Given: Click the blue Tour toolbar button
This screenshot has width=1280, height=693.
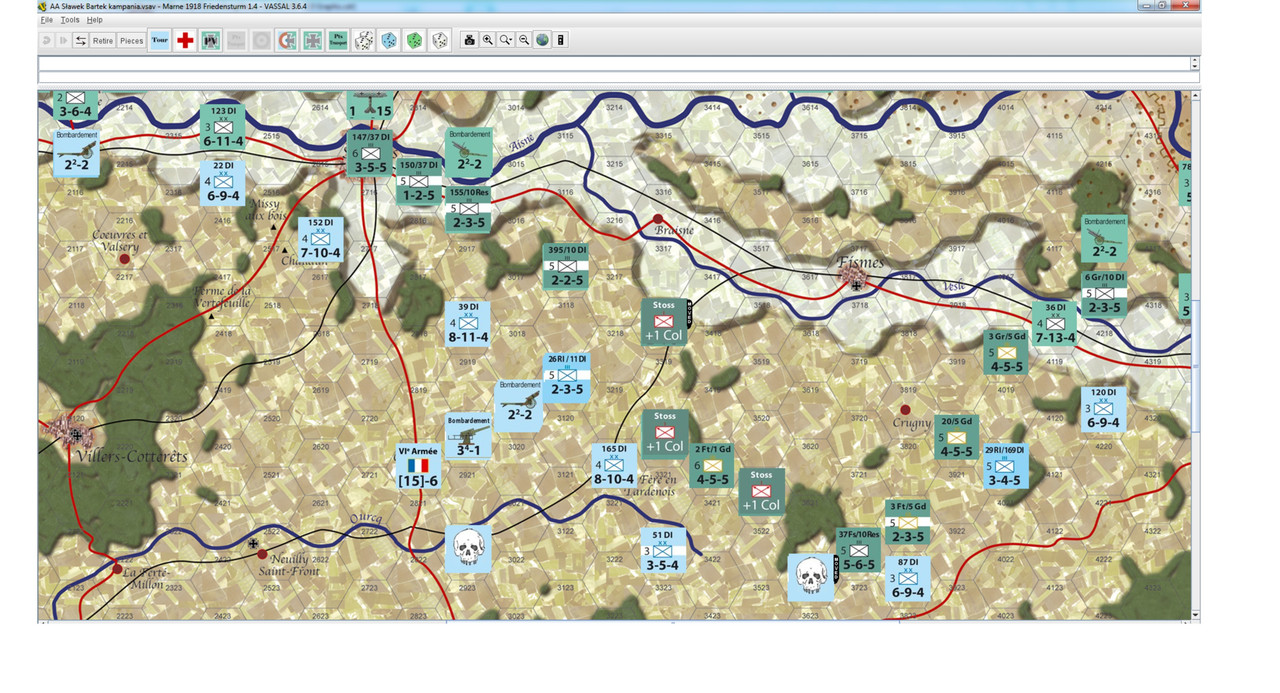Looking at the screenshot, I should [159, 40].
